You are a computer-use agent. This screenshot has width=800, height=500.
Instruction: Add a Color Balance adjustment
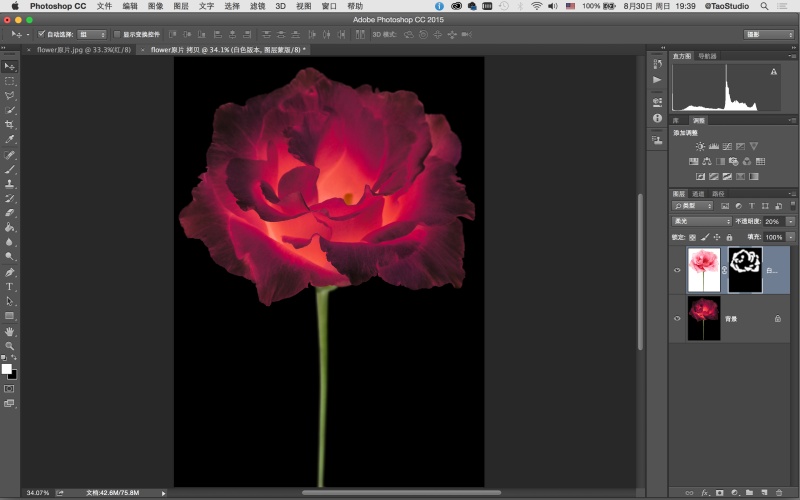click(x=707, y=161)
